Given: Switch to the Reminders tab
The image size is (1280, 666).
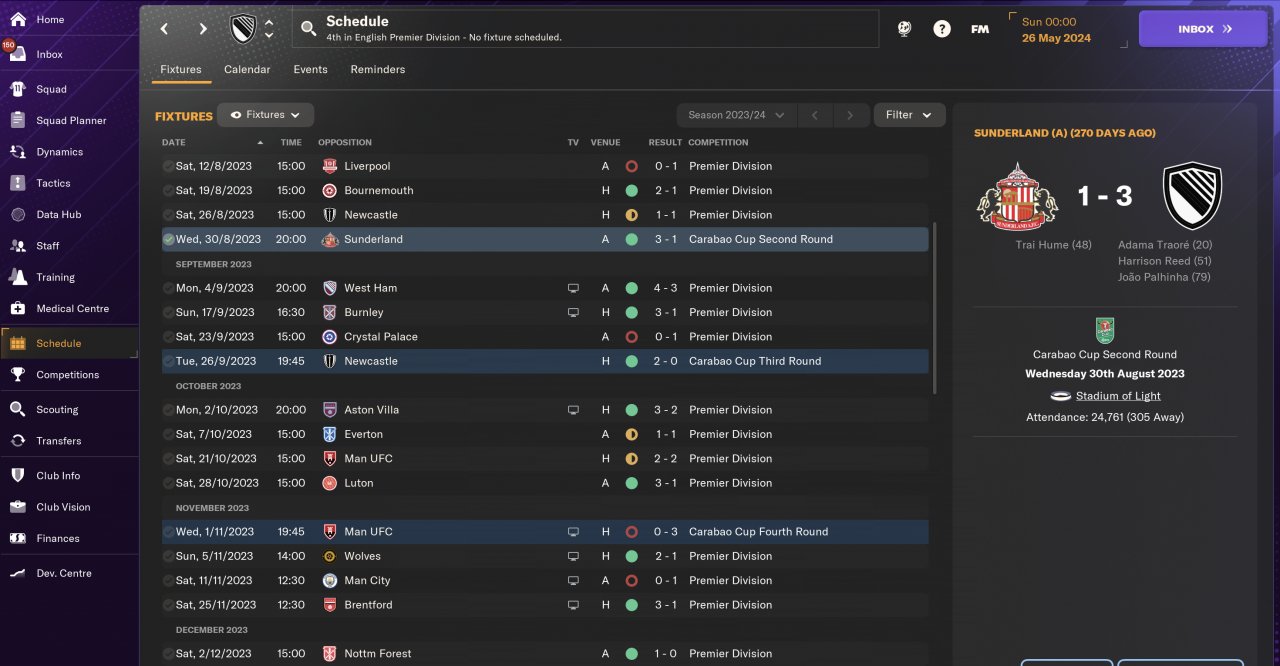Looking at the screenshot, I should tap(378, 70).
